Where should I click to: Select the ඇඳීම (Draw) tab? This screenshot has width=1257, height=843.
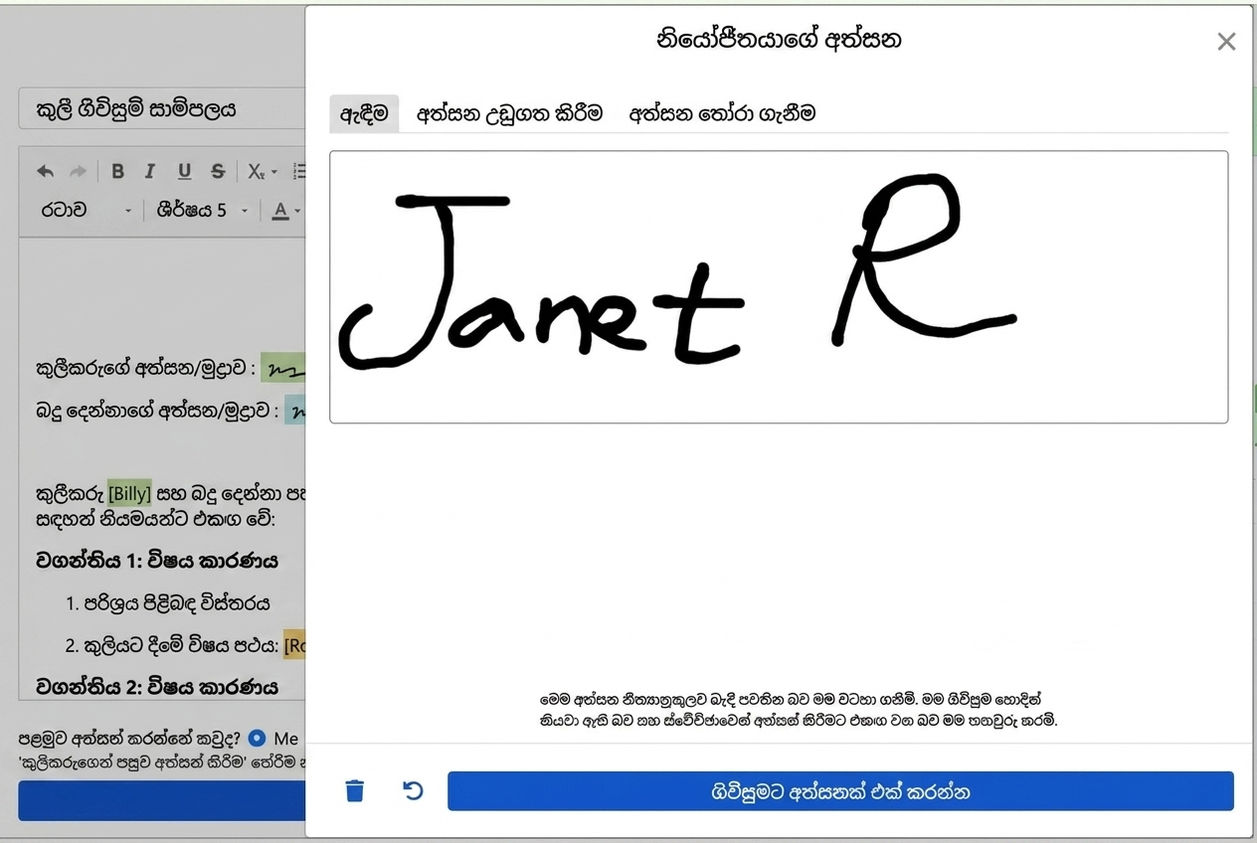point(364,113)
